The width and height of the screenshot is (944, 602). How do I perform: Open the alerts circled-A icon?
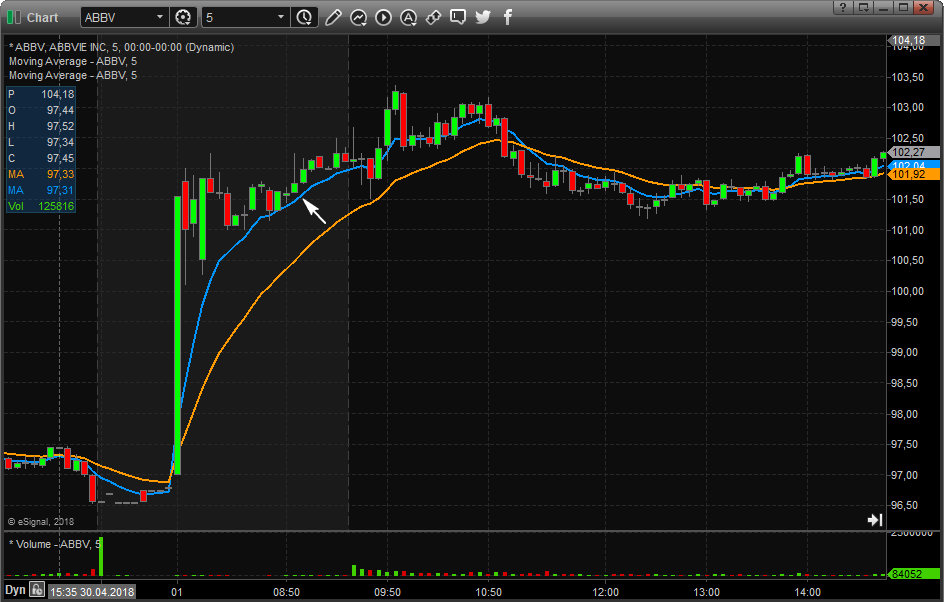coord(408,18)
